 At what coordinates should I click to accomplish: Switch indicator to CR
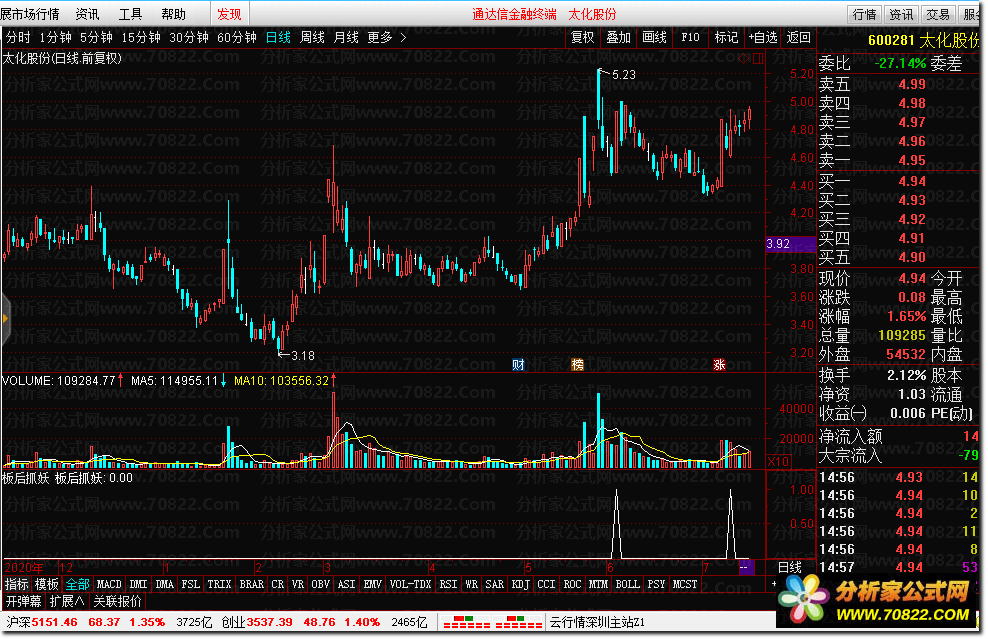click(x=278, y=584)
